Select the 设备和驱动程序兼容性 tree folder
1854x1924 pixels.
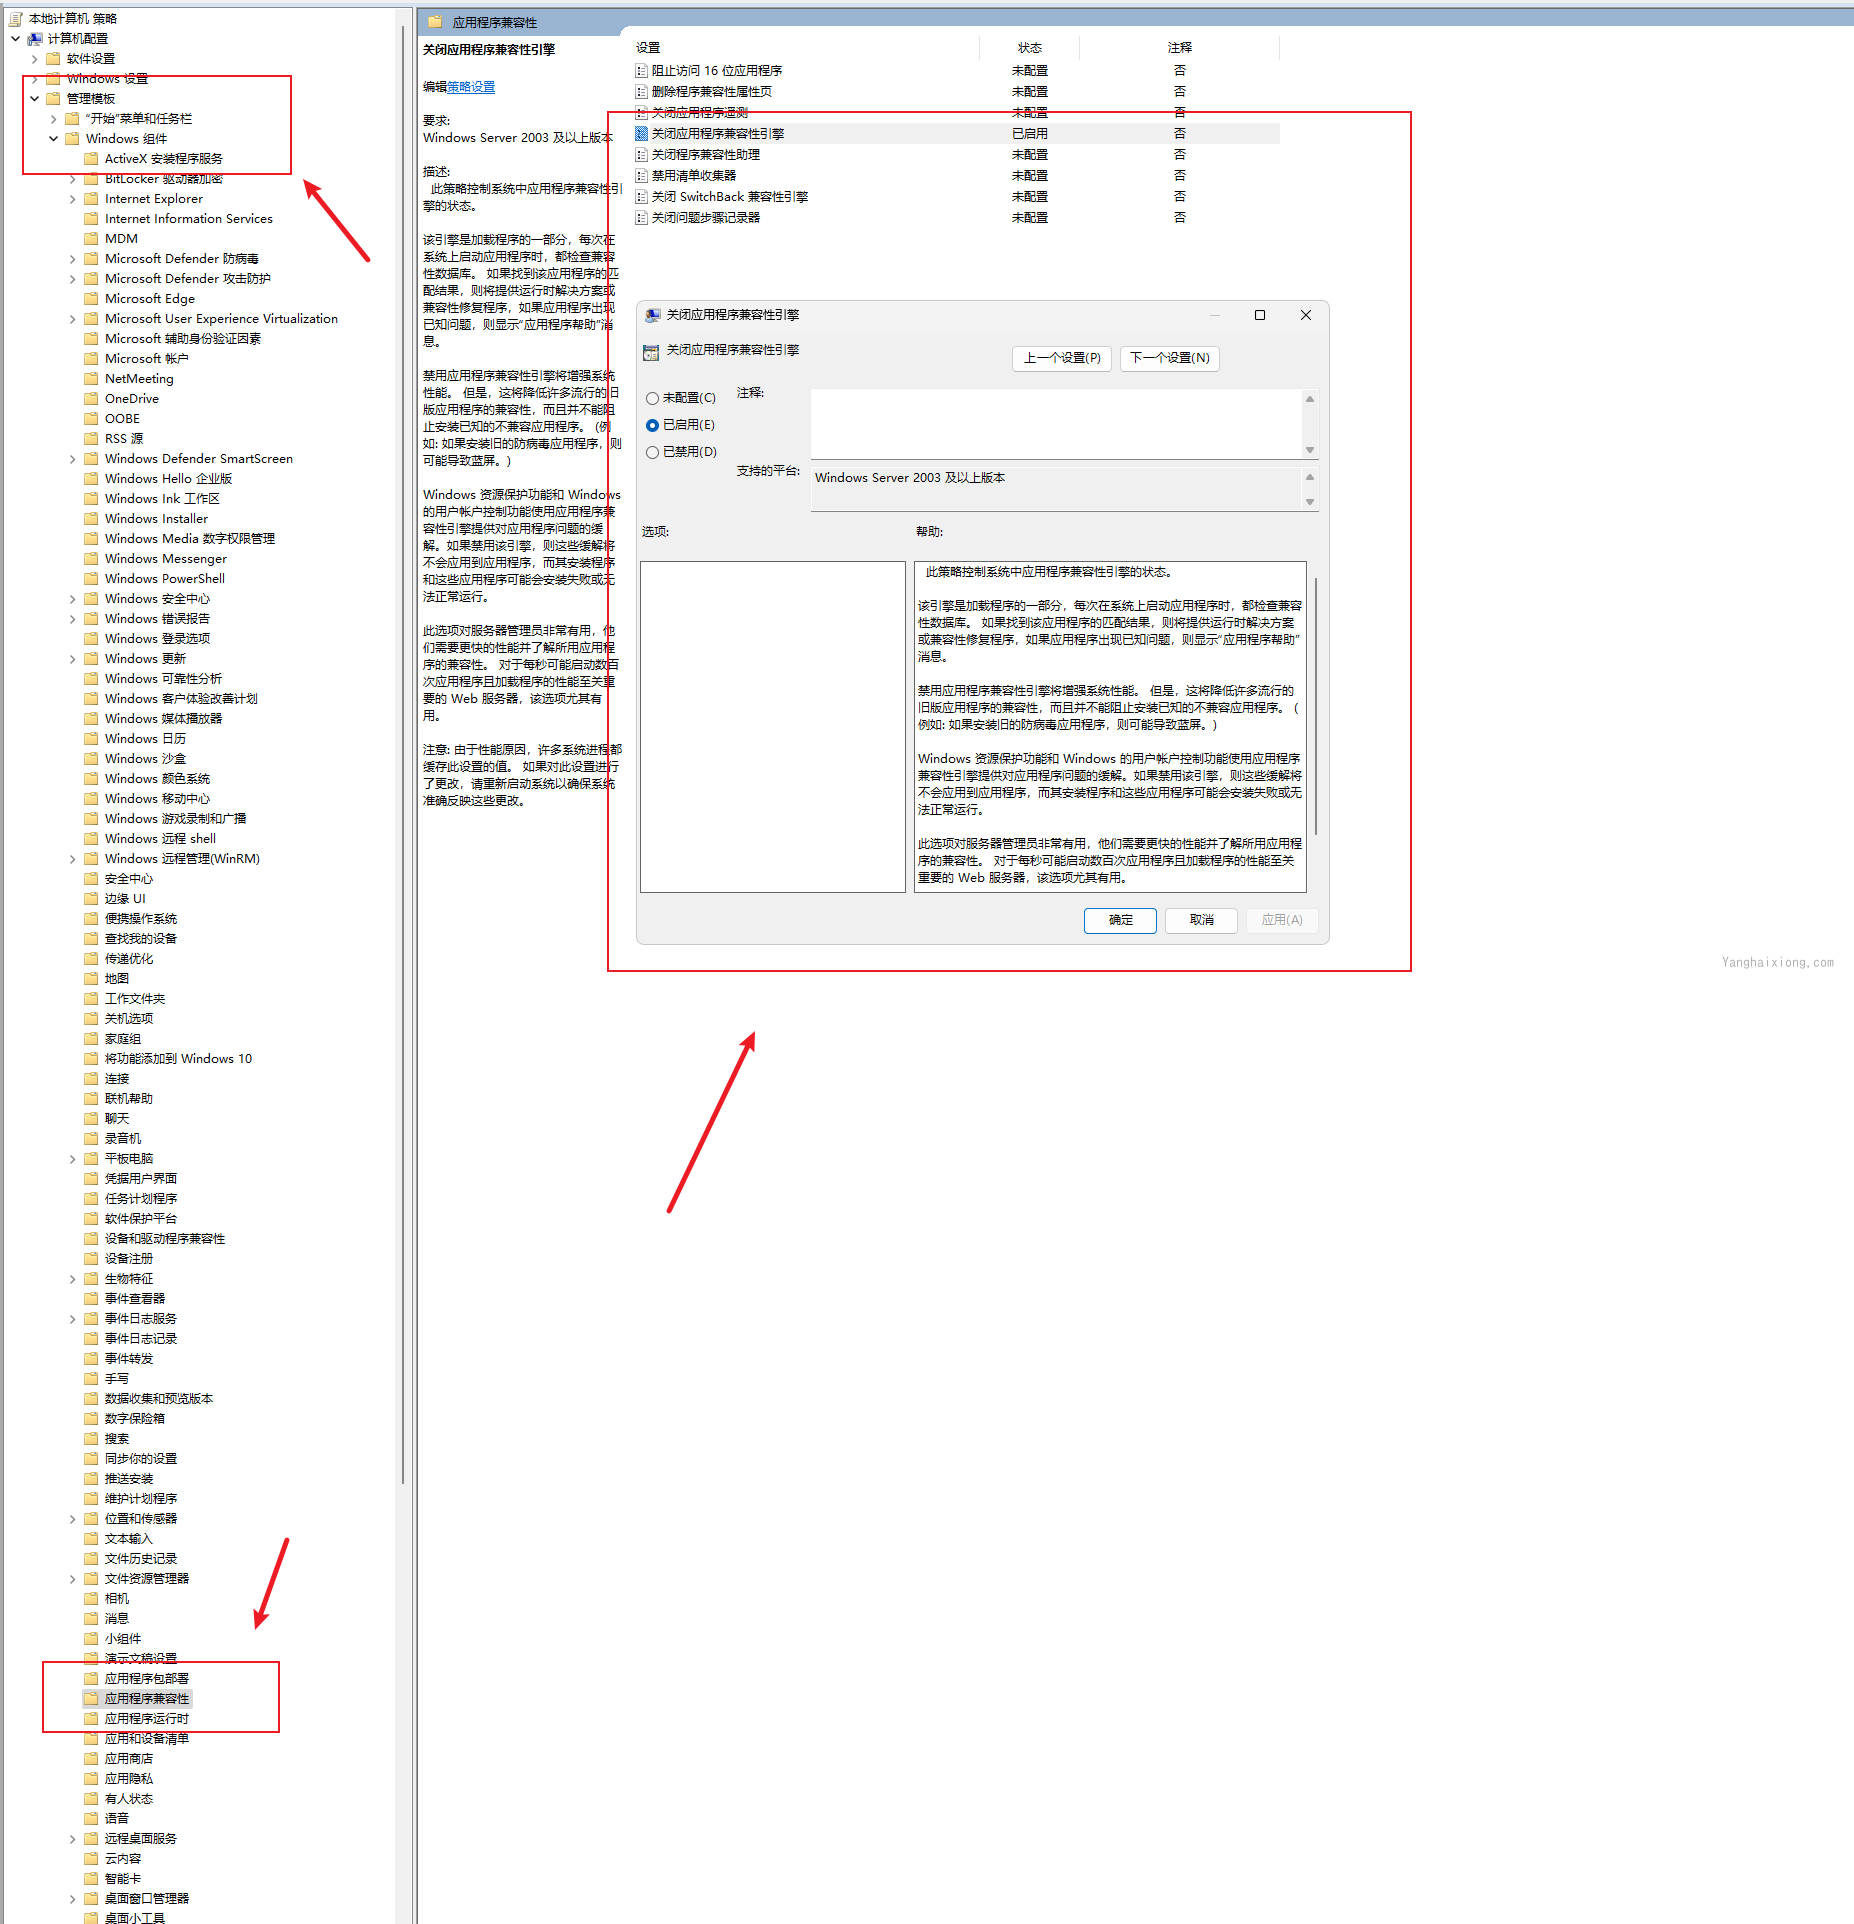[x=165, y=1238]
